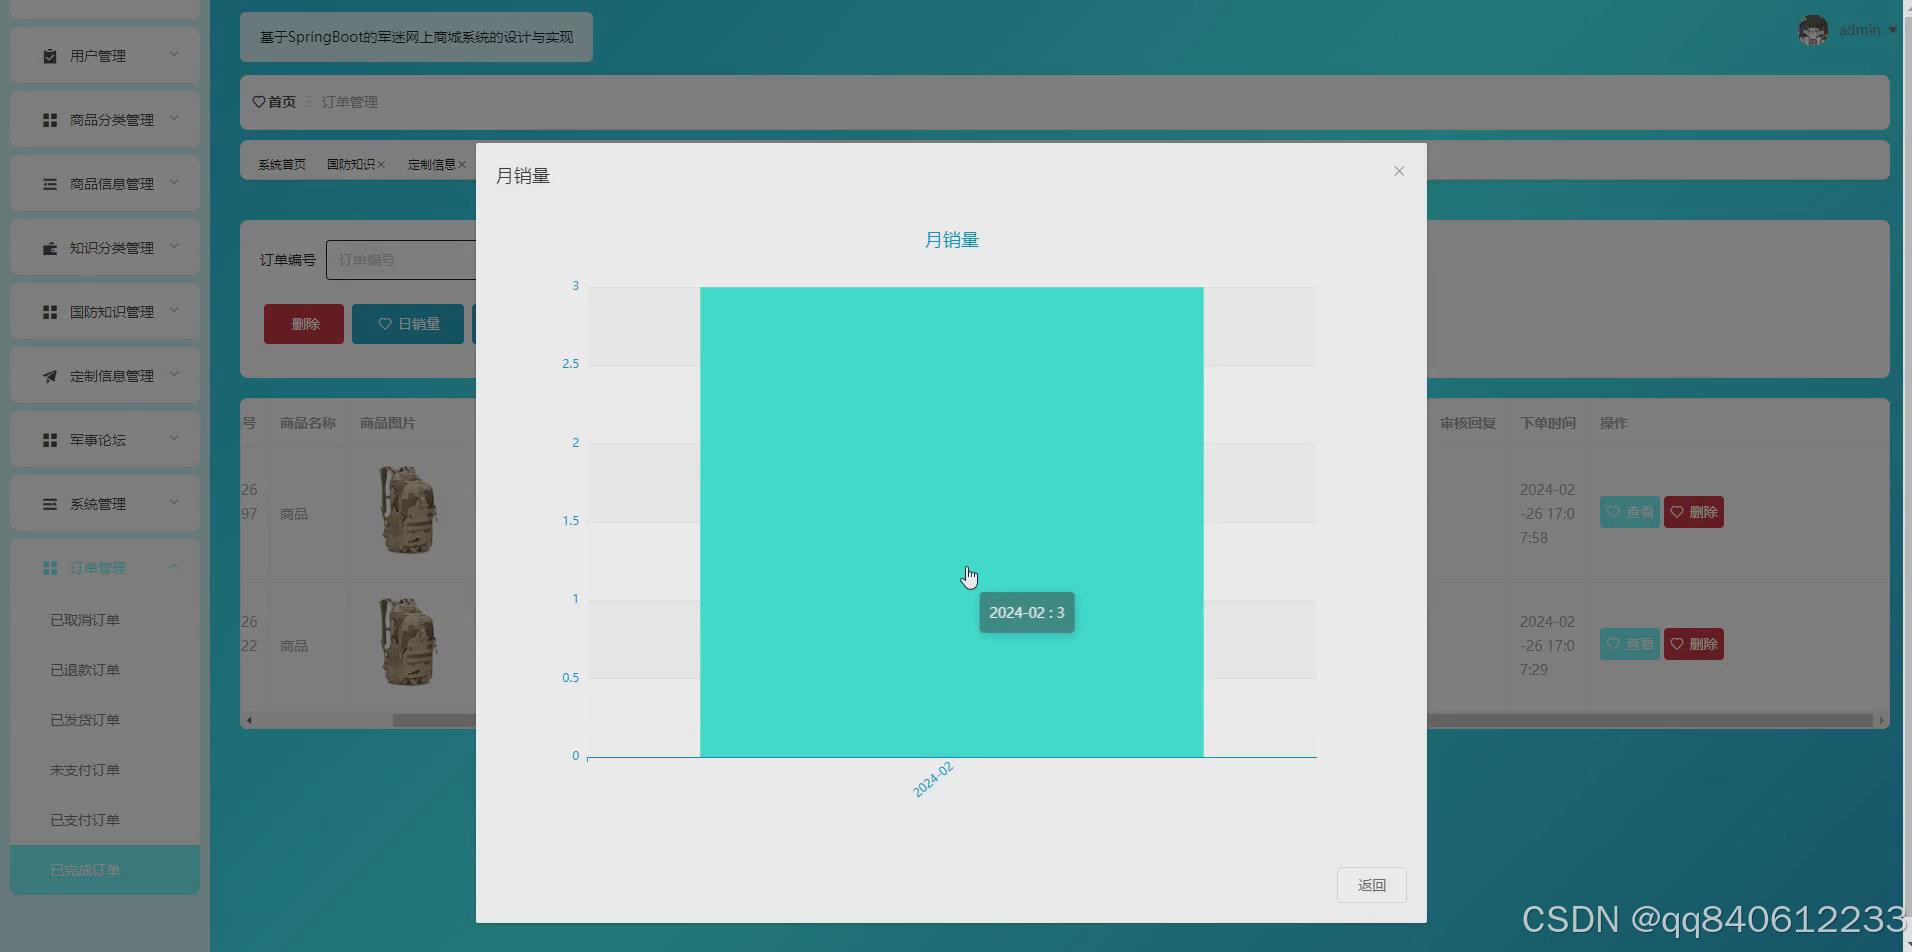Click the heart icon beside 首页 breadcrumb
1912x952 pixels.
pyautogui.click(x=259, y=102)
